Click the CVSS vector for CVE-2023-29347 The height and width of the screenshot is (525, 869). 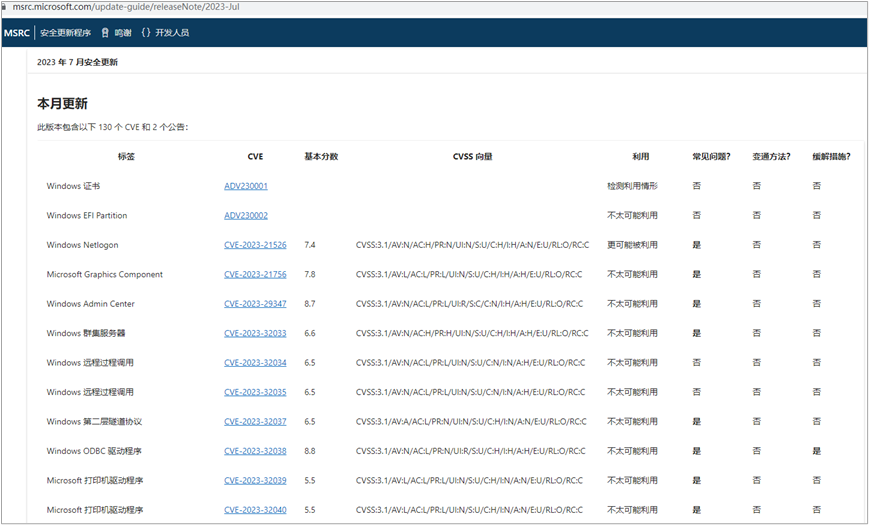(469, 304)
